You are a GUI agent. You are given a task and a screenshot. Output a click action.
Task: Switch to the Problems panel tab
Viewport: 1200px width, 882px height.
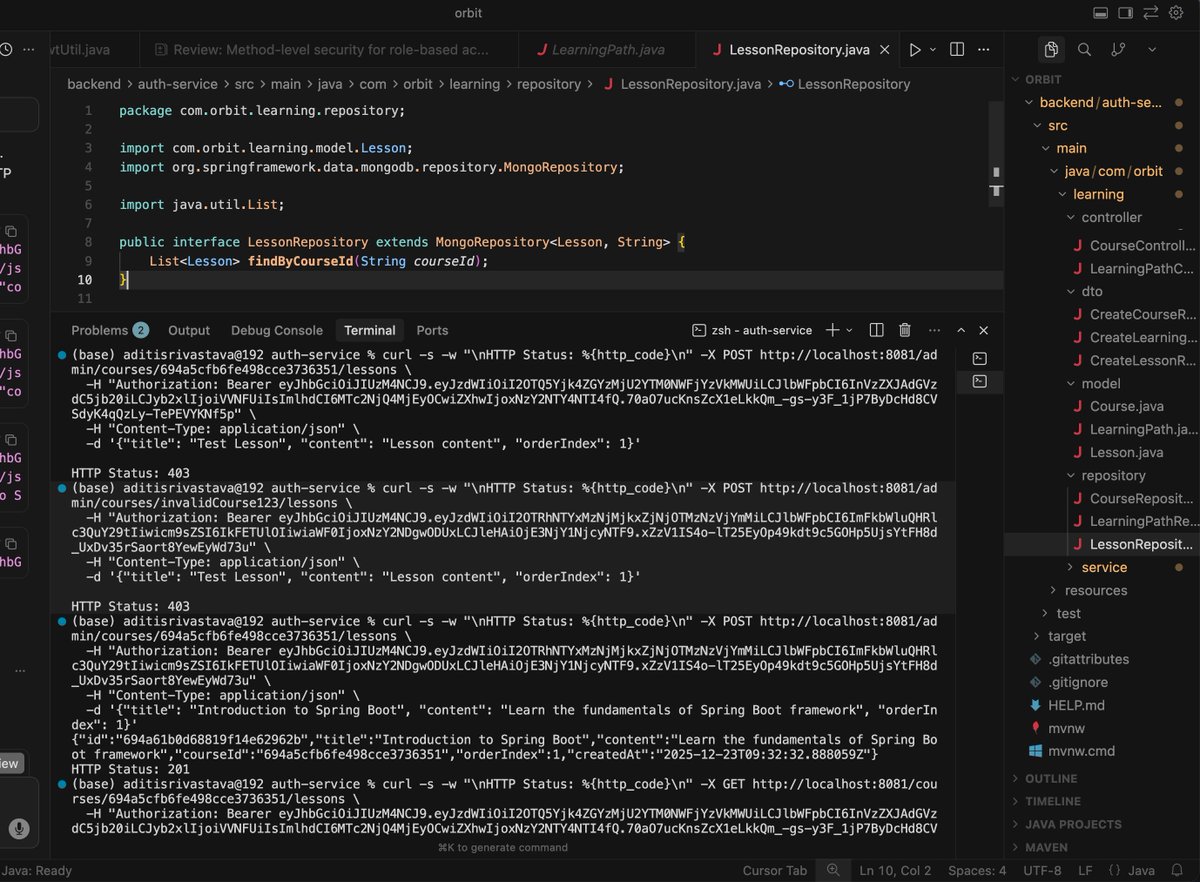point(110,330)
